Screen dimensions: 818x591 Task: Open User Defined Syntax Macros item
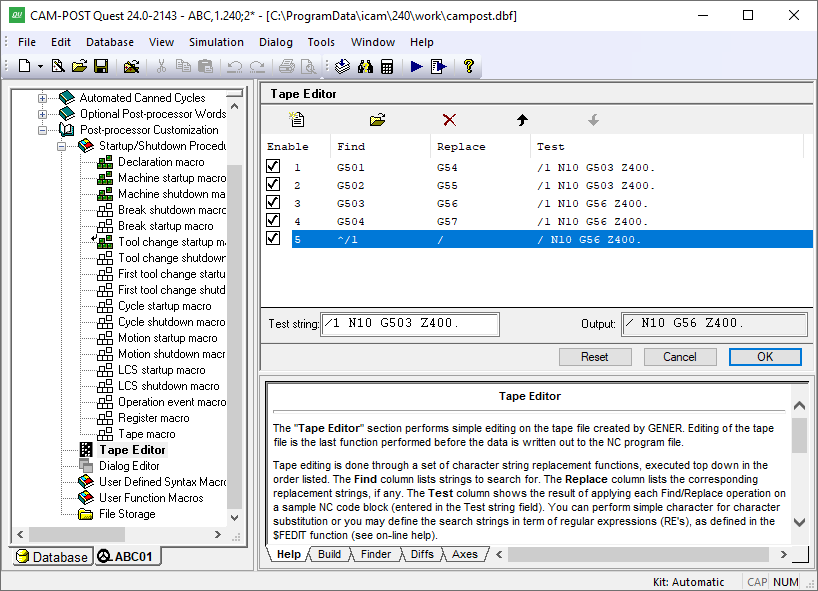click(x=162, y=482)
